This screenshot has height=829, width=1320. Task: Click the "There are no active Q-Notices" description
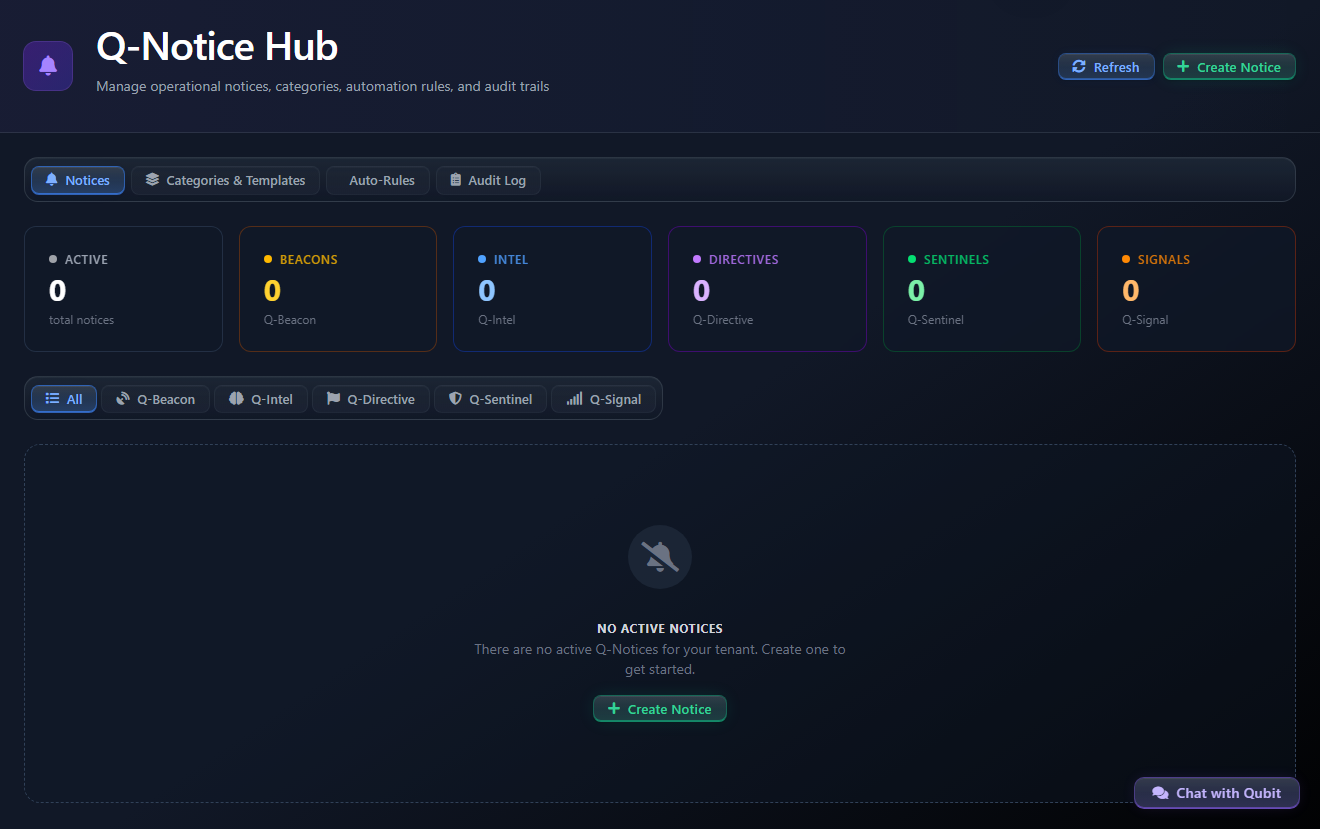tap(660, 659)
